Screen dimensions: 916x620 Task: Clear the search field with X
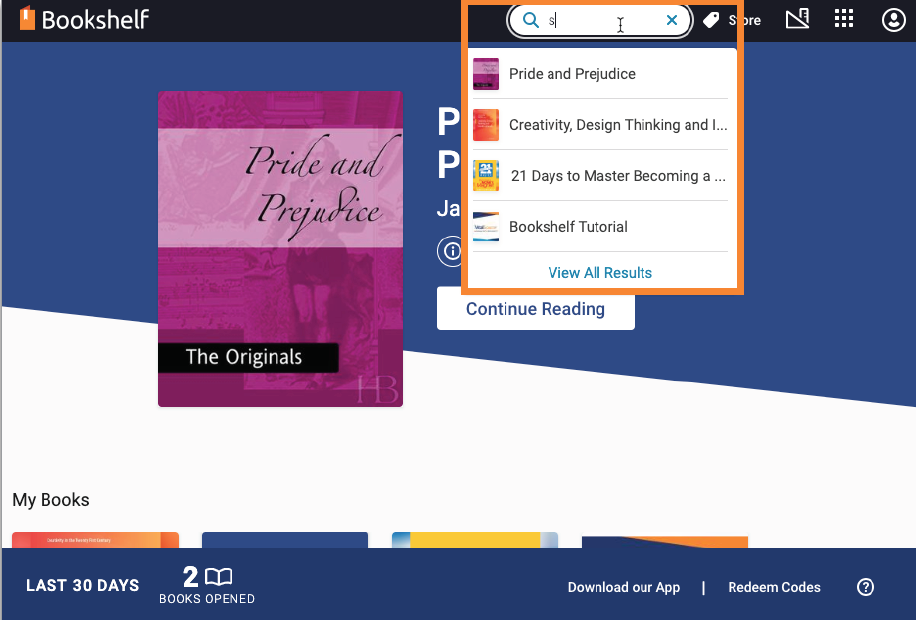tap(672, 20)
